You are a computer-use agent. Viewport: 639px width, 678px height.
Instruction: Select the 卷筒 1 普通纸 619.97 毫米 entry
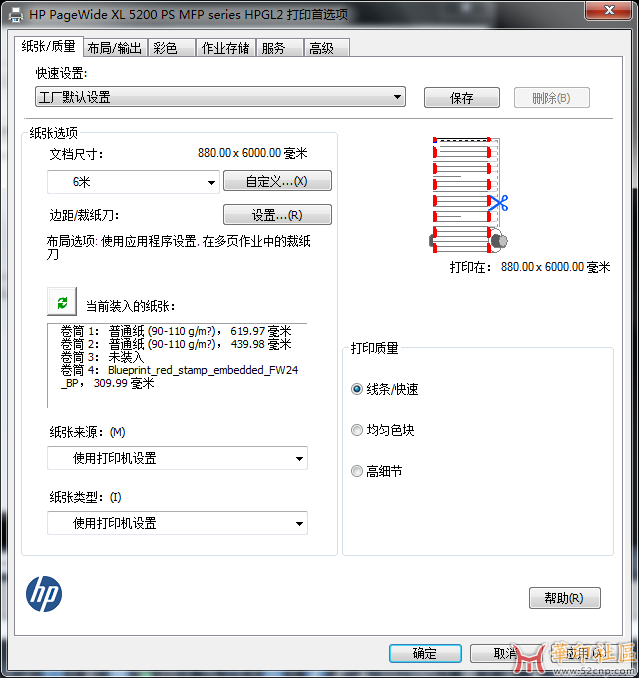[x=176, y=331]
